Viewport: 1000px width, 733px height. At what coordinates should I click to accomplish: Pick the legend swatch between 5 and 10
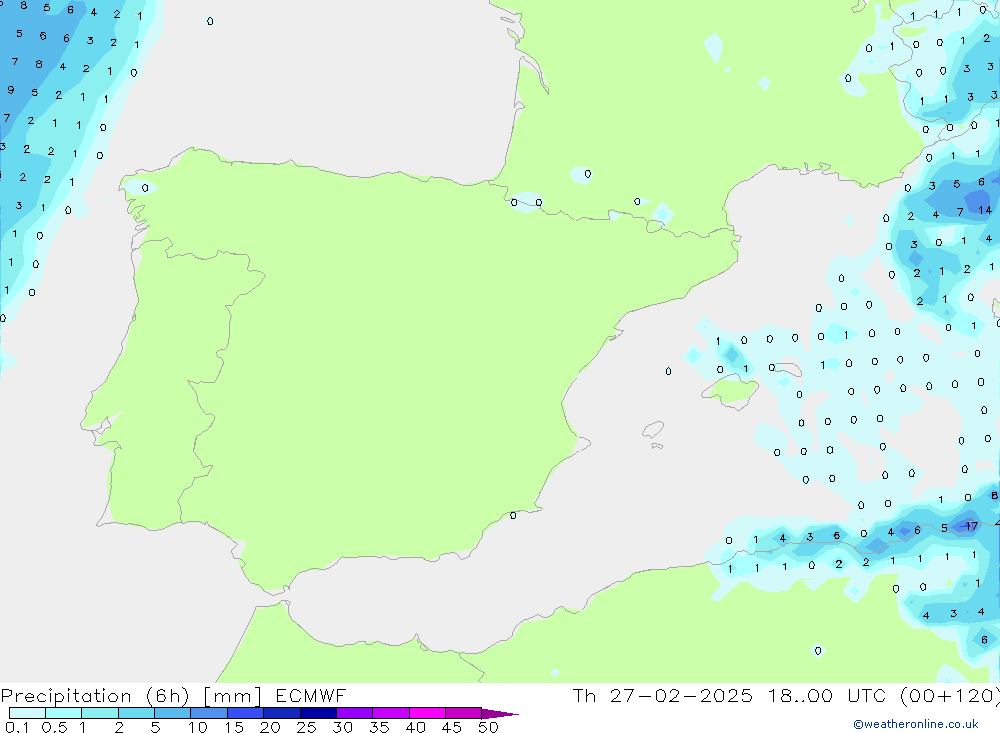(x=172, y=713)
